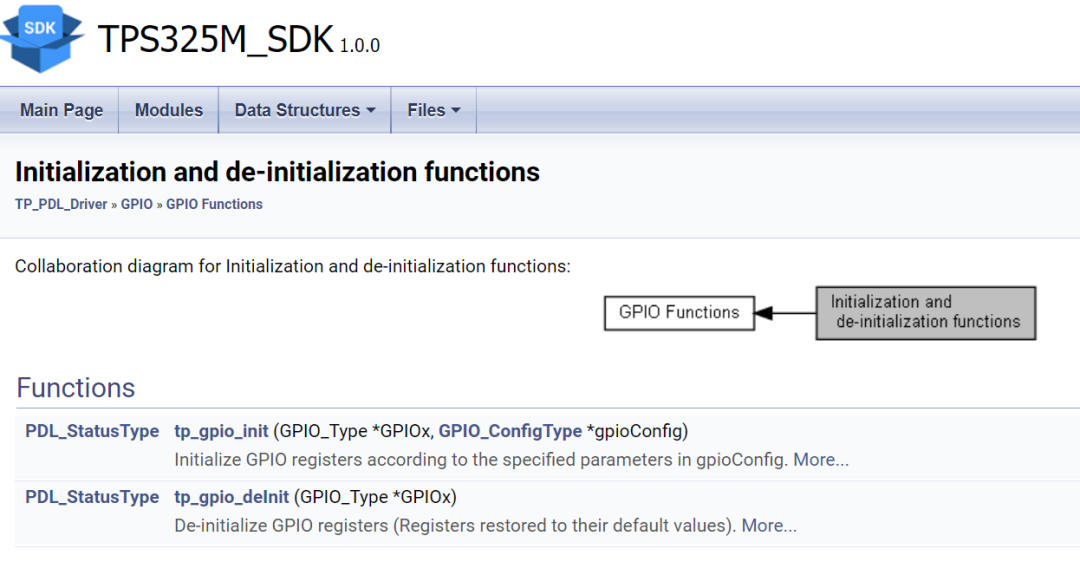
Task: Open the tp_gpio_deInit function link
Action: tap(232, 497)
